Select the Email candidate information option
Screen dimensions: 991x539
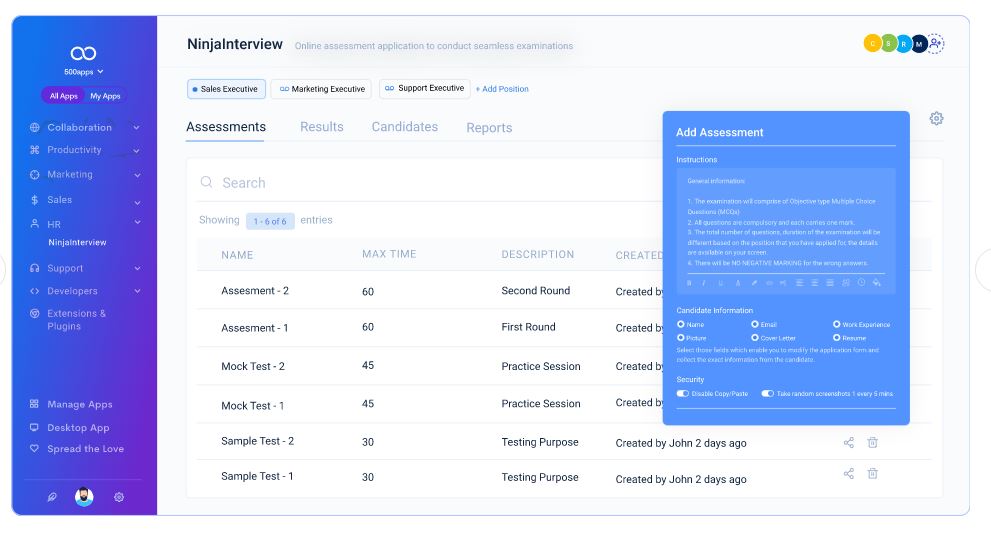pos(755,324)
